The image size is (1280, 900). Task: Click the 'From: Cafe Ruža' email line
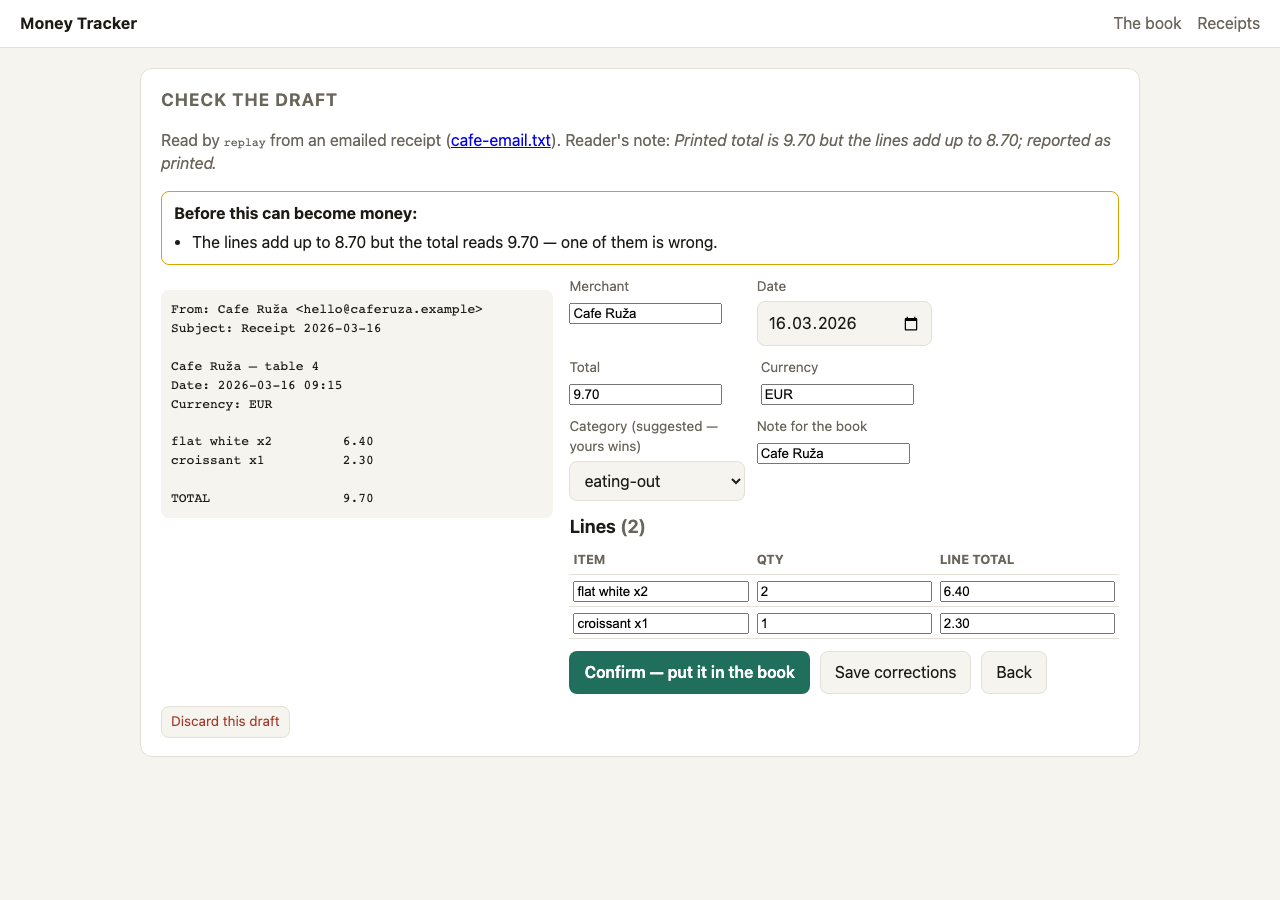coord(327,309)
